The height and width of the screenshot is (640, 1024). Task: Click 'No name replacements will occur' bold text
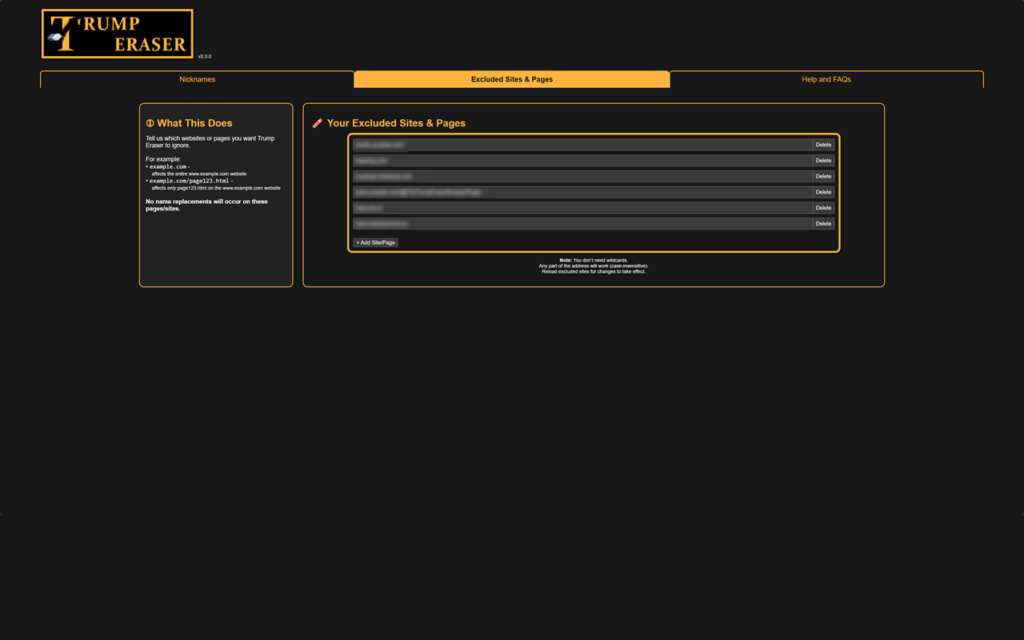click(206, 205)
